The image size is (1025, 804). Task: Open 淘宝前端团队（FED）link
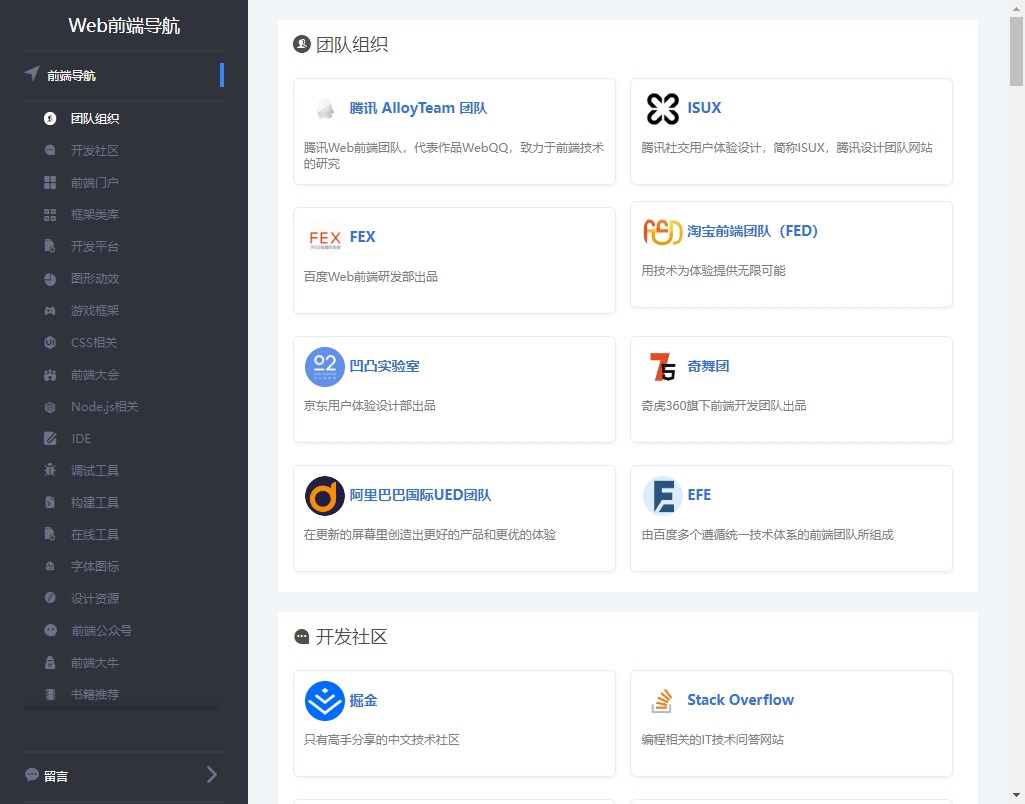752,231
